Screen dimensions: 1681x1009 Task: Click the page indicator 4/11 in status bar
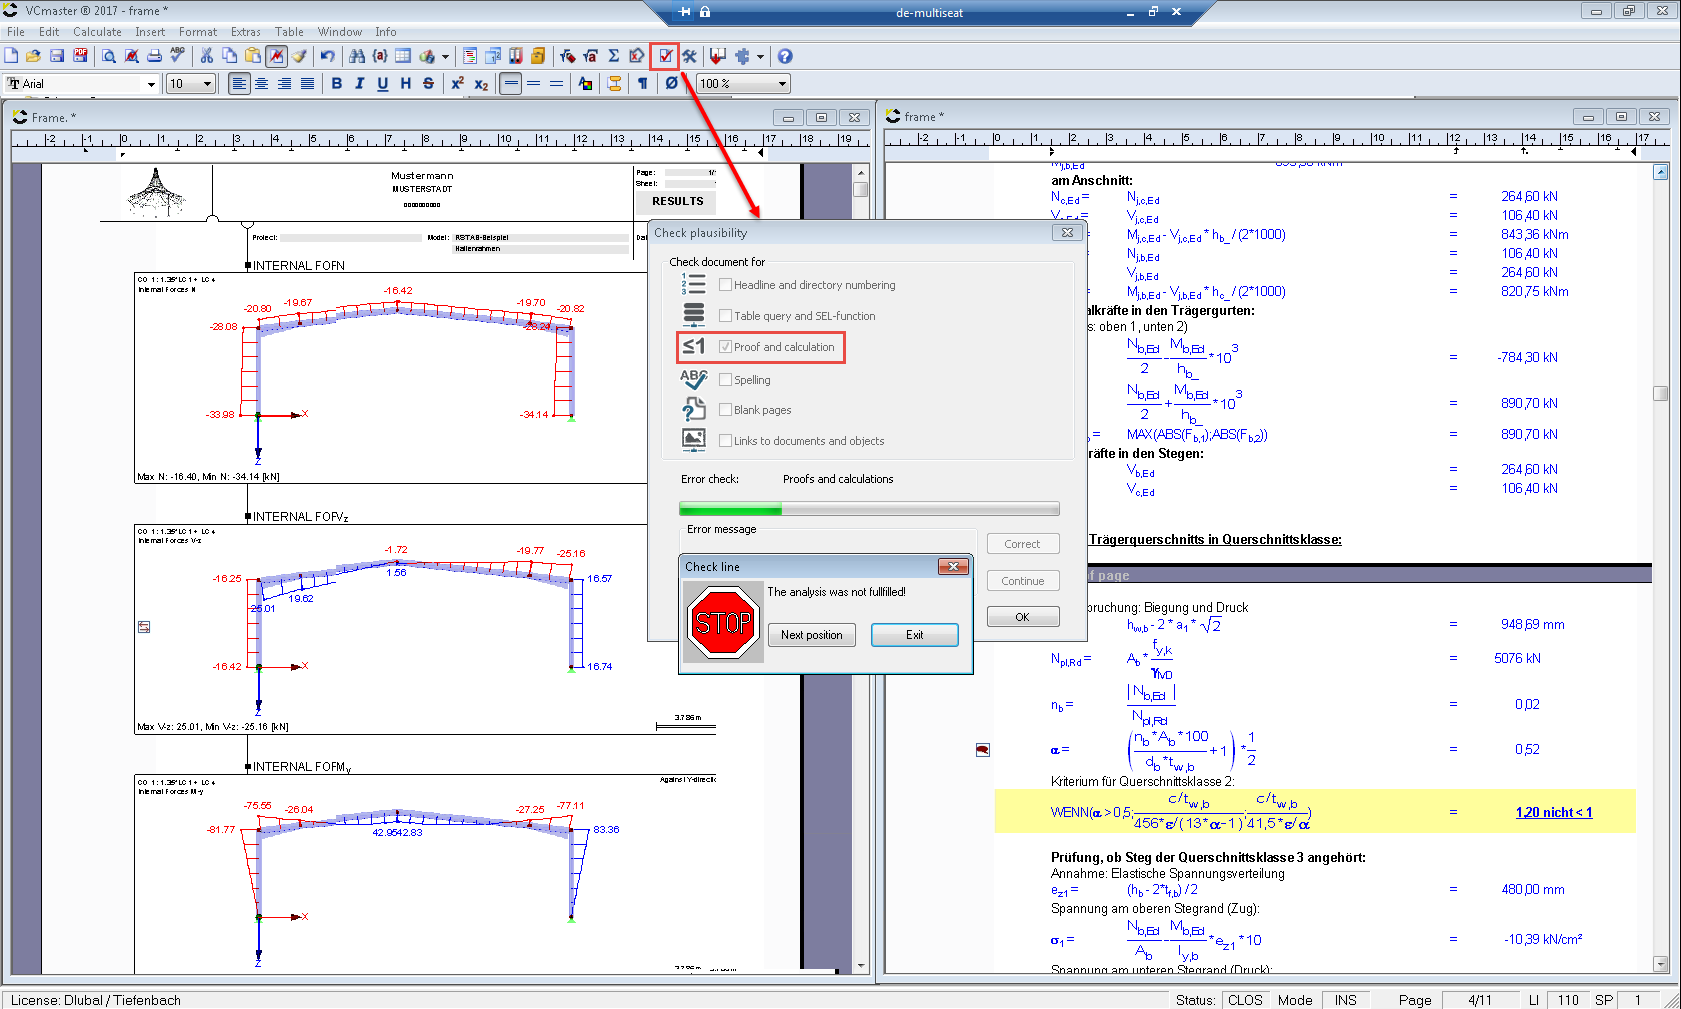point(1480,1000)
